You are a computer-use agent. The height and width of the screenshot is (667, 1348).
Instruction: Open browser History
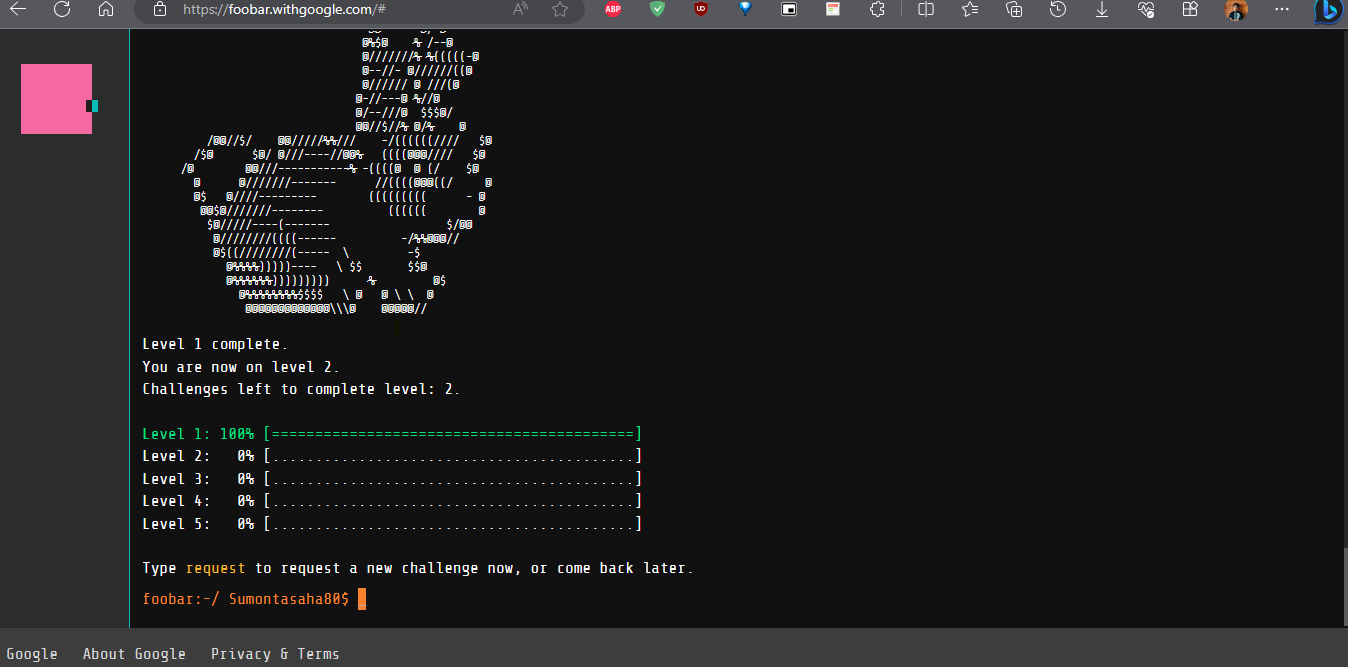[1058, 9]
